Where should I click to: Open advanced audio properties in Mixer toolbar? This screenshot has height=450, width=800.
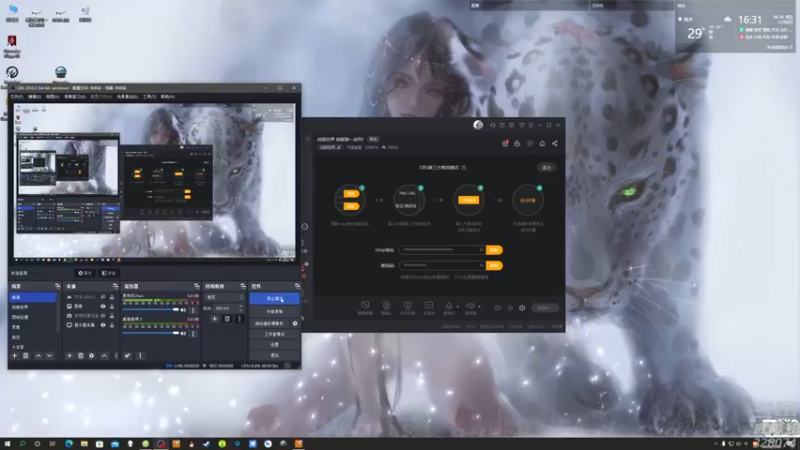(x=128, y=356)
